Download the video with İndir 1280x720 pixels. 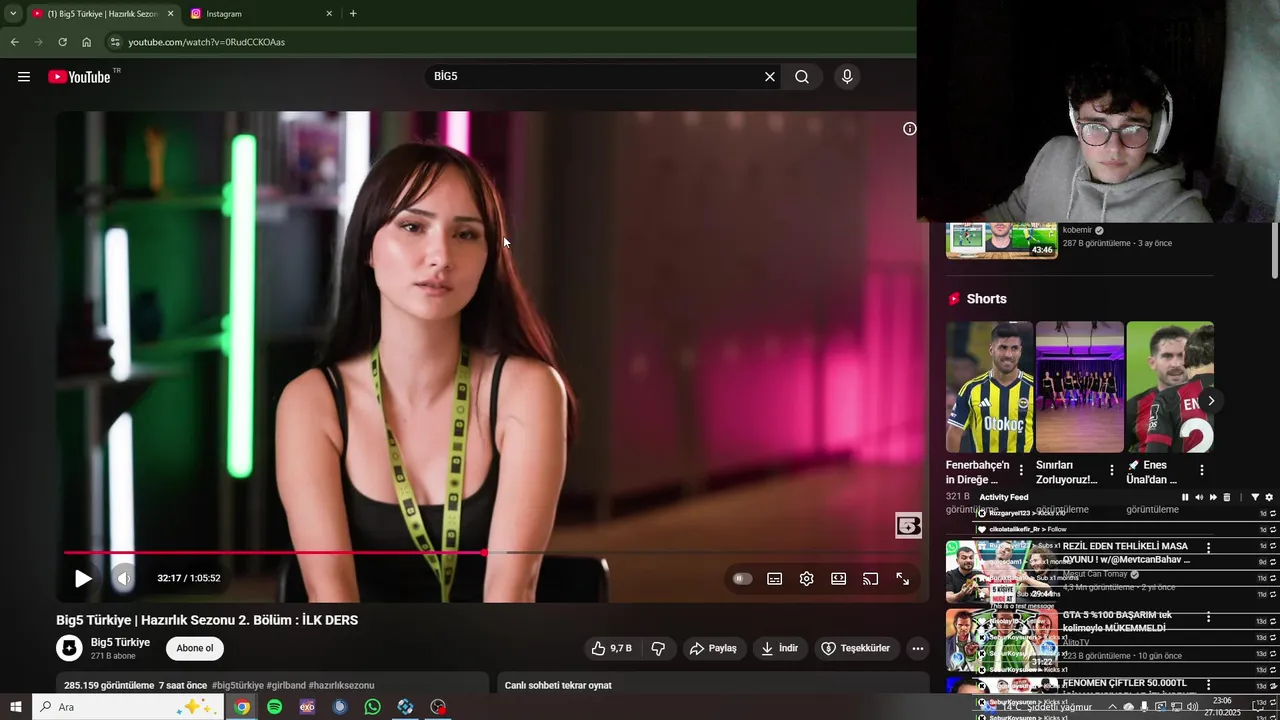tap(779, 648)
